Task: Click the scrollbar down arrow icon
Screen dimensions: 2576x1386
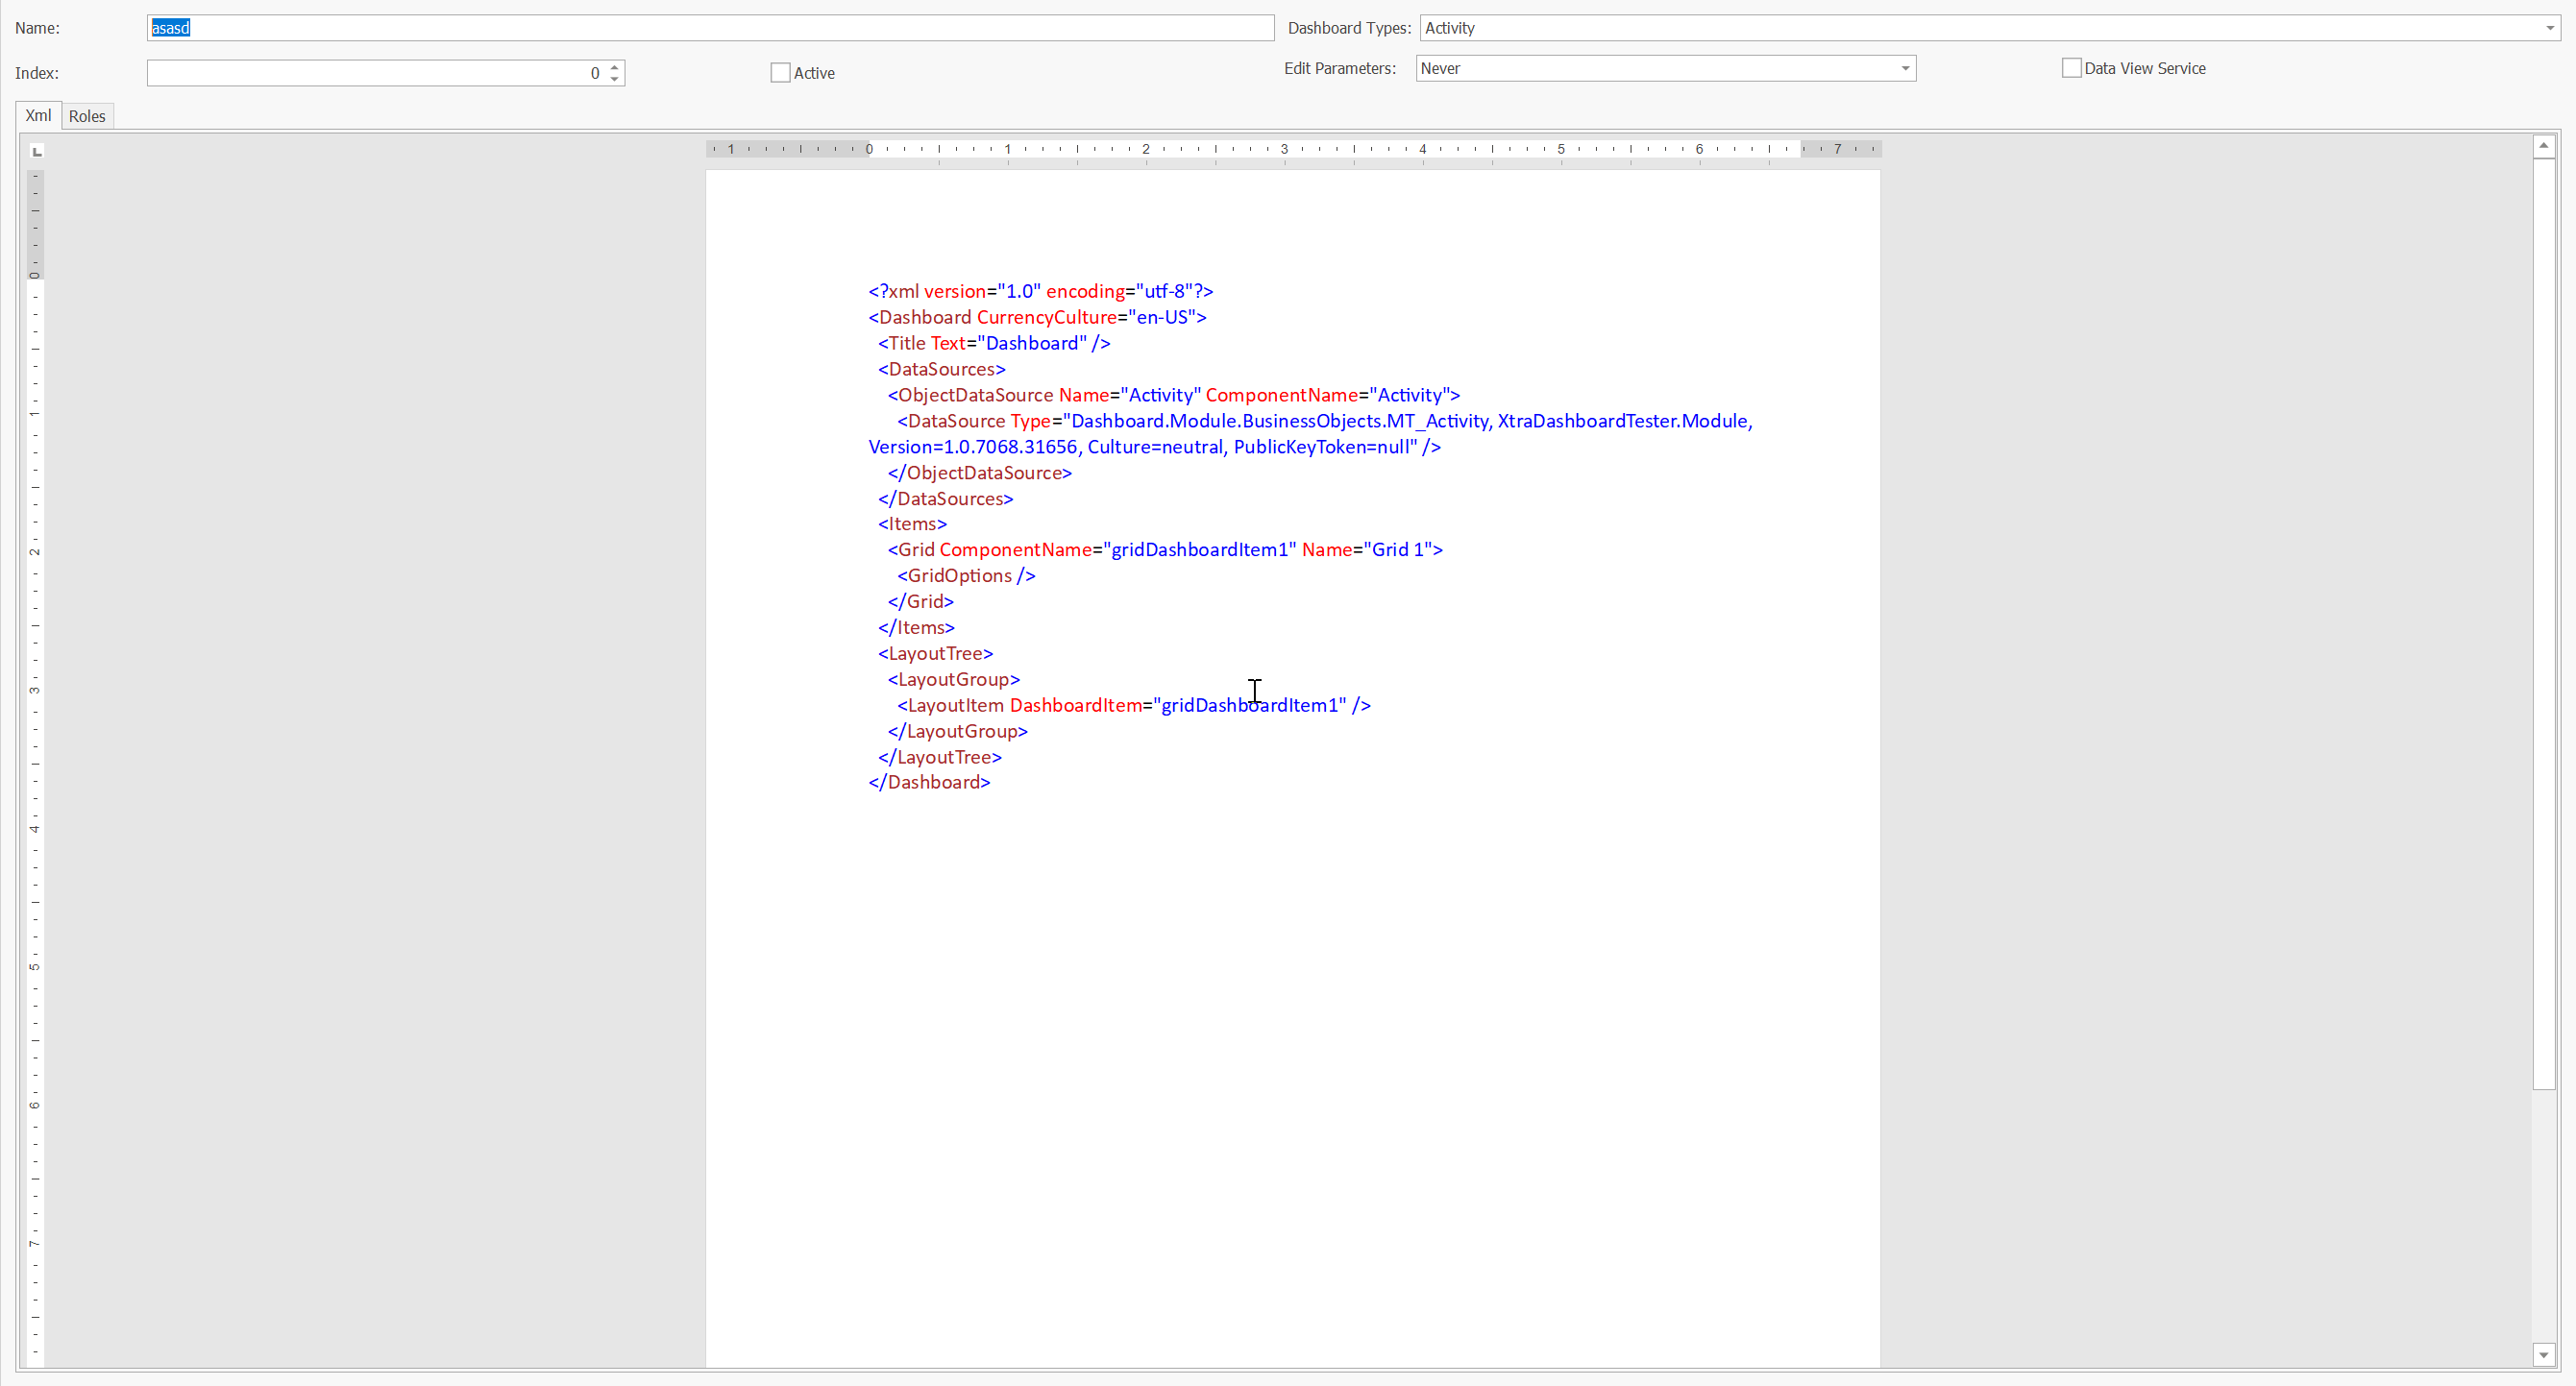Action: tap(2544, 1355)
